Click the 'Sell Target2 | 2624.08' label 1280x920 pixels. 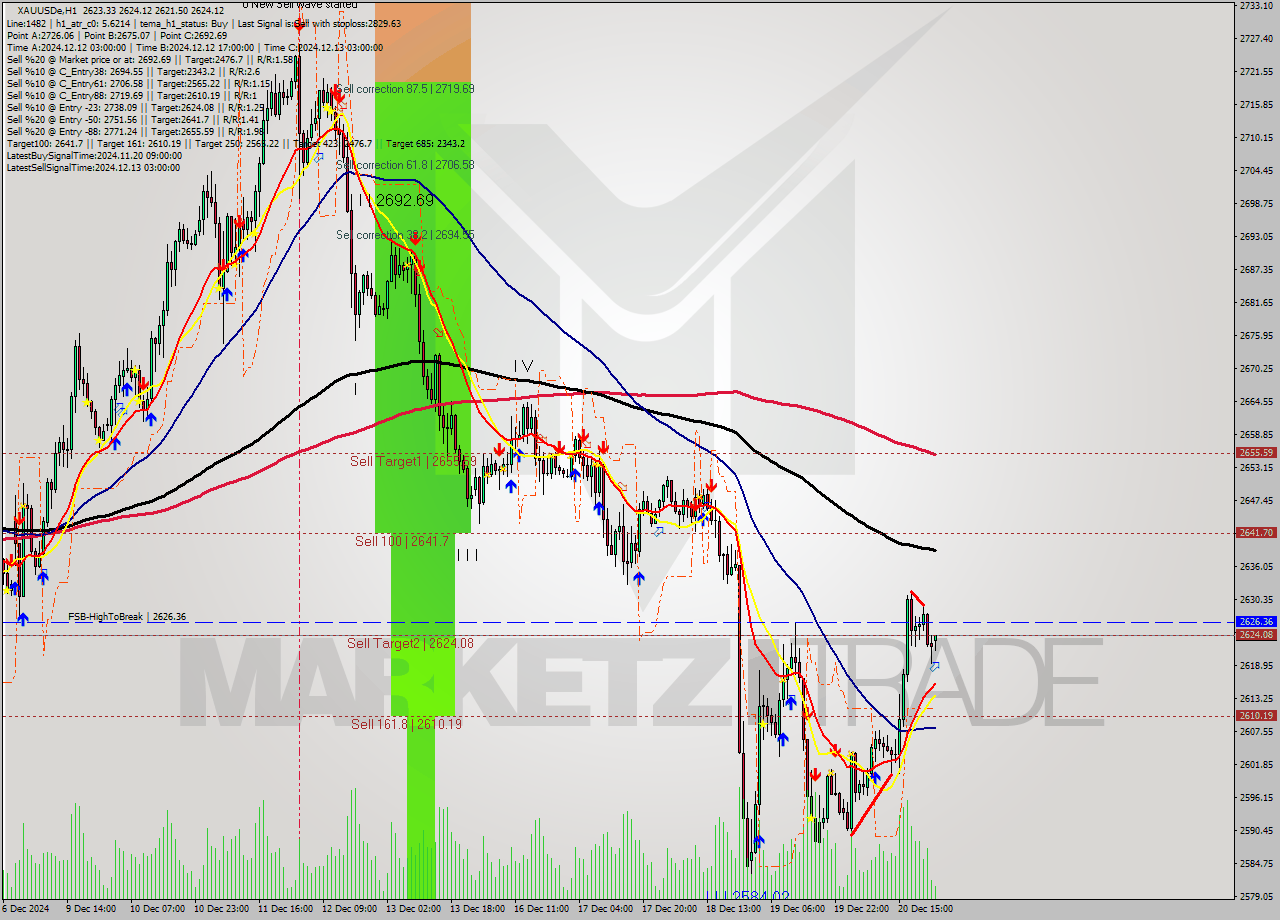click(411, 643)
